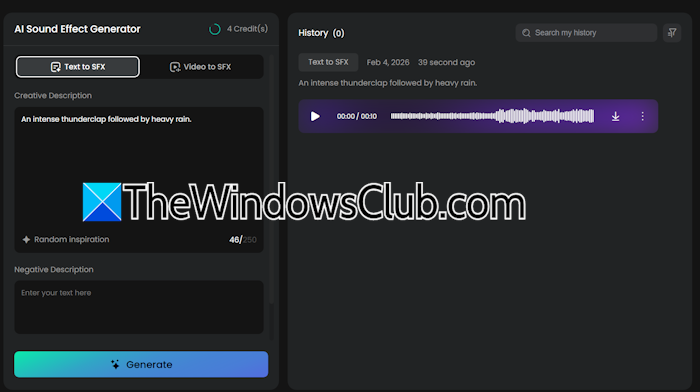The width and height of the screenshot is (700, 392).
Task: Switch to the Text to SFX tab
Action: [78, 67]
